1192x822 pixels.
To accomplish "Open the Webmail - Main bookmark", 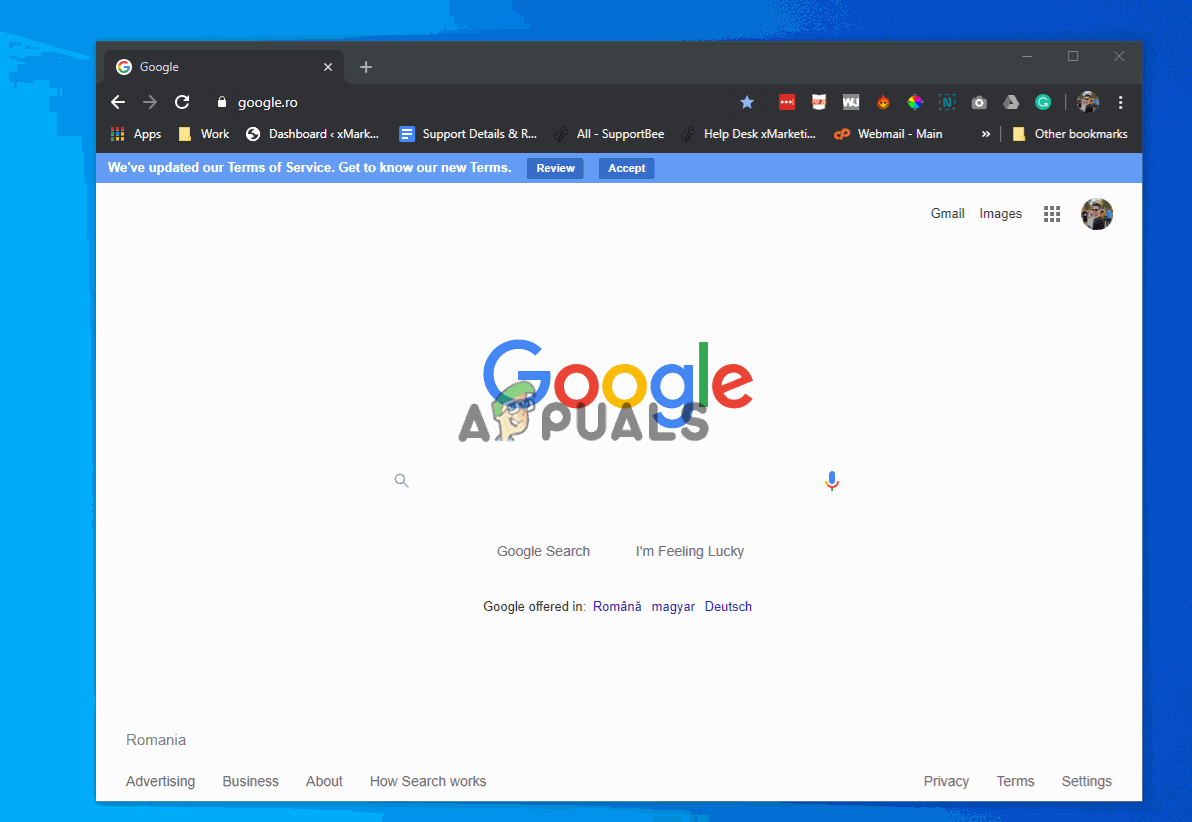I will click(888, 134).
